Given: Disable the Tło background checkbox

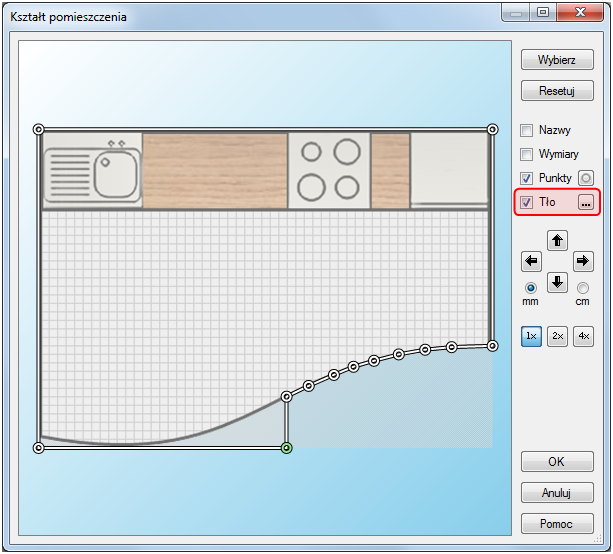Looking at the screenshot, I should pos(527,202).
